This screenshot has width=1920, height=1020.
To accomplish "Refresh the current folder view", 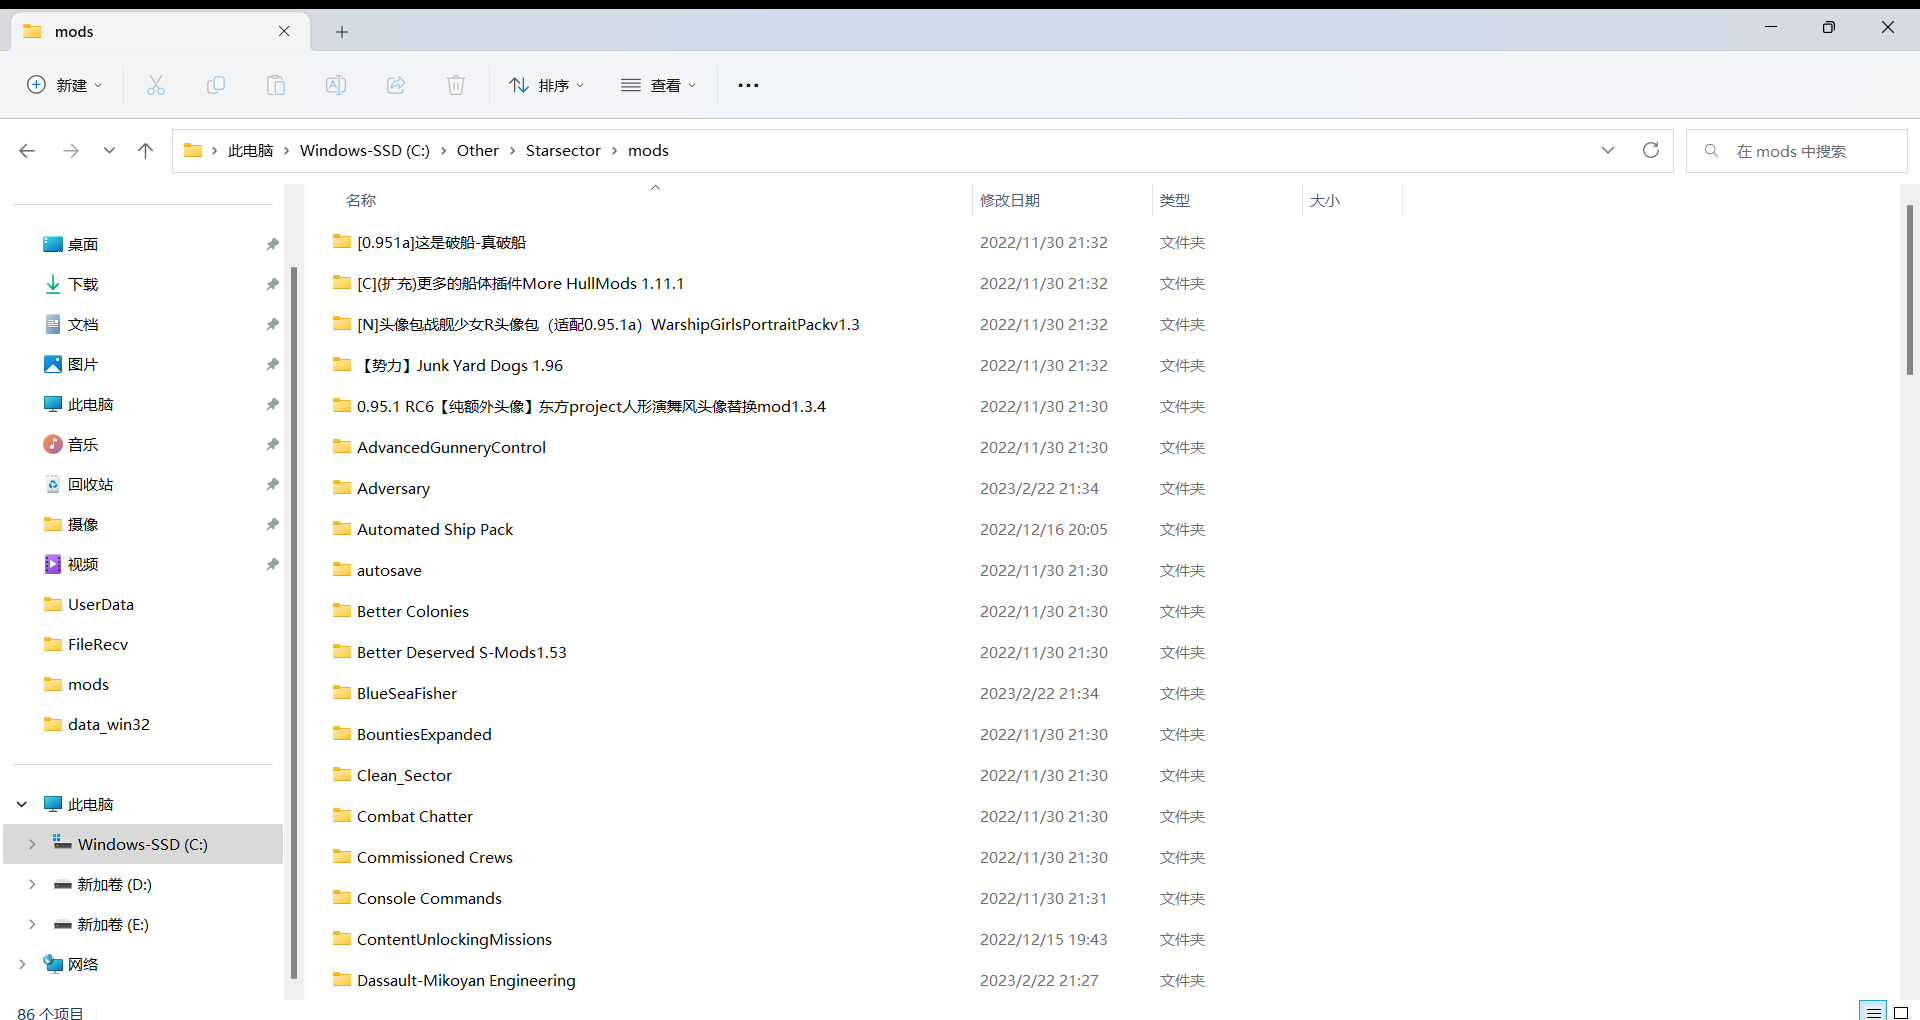I will tap(1651, 150).
